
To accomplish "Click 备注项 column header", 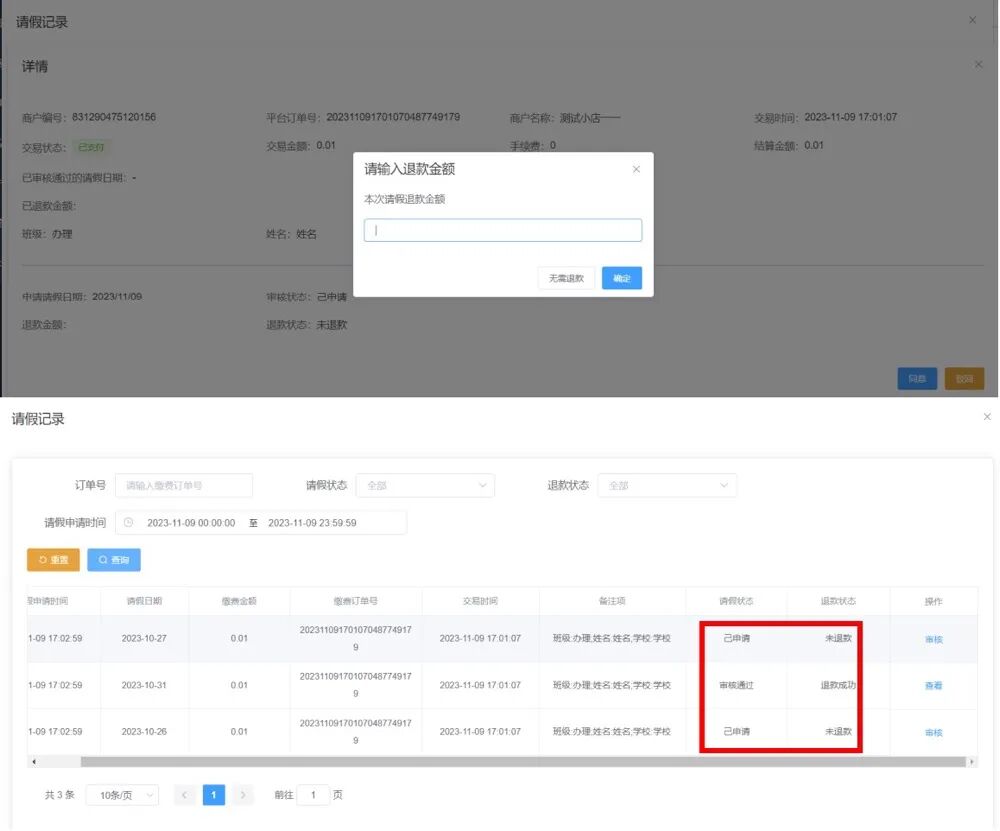I will (x=612, y=601).
